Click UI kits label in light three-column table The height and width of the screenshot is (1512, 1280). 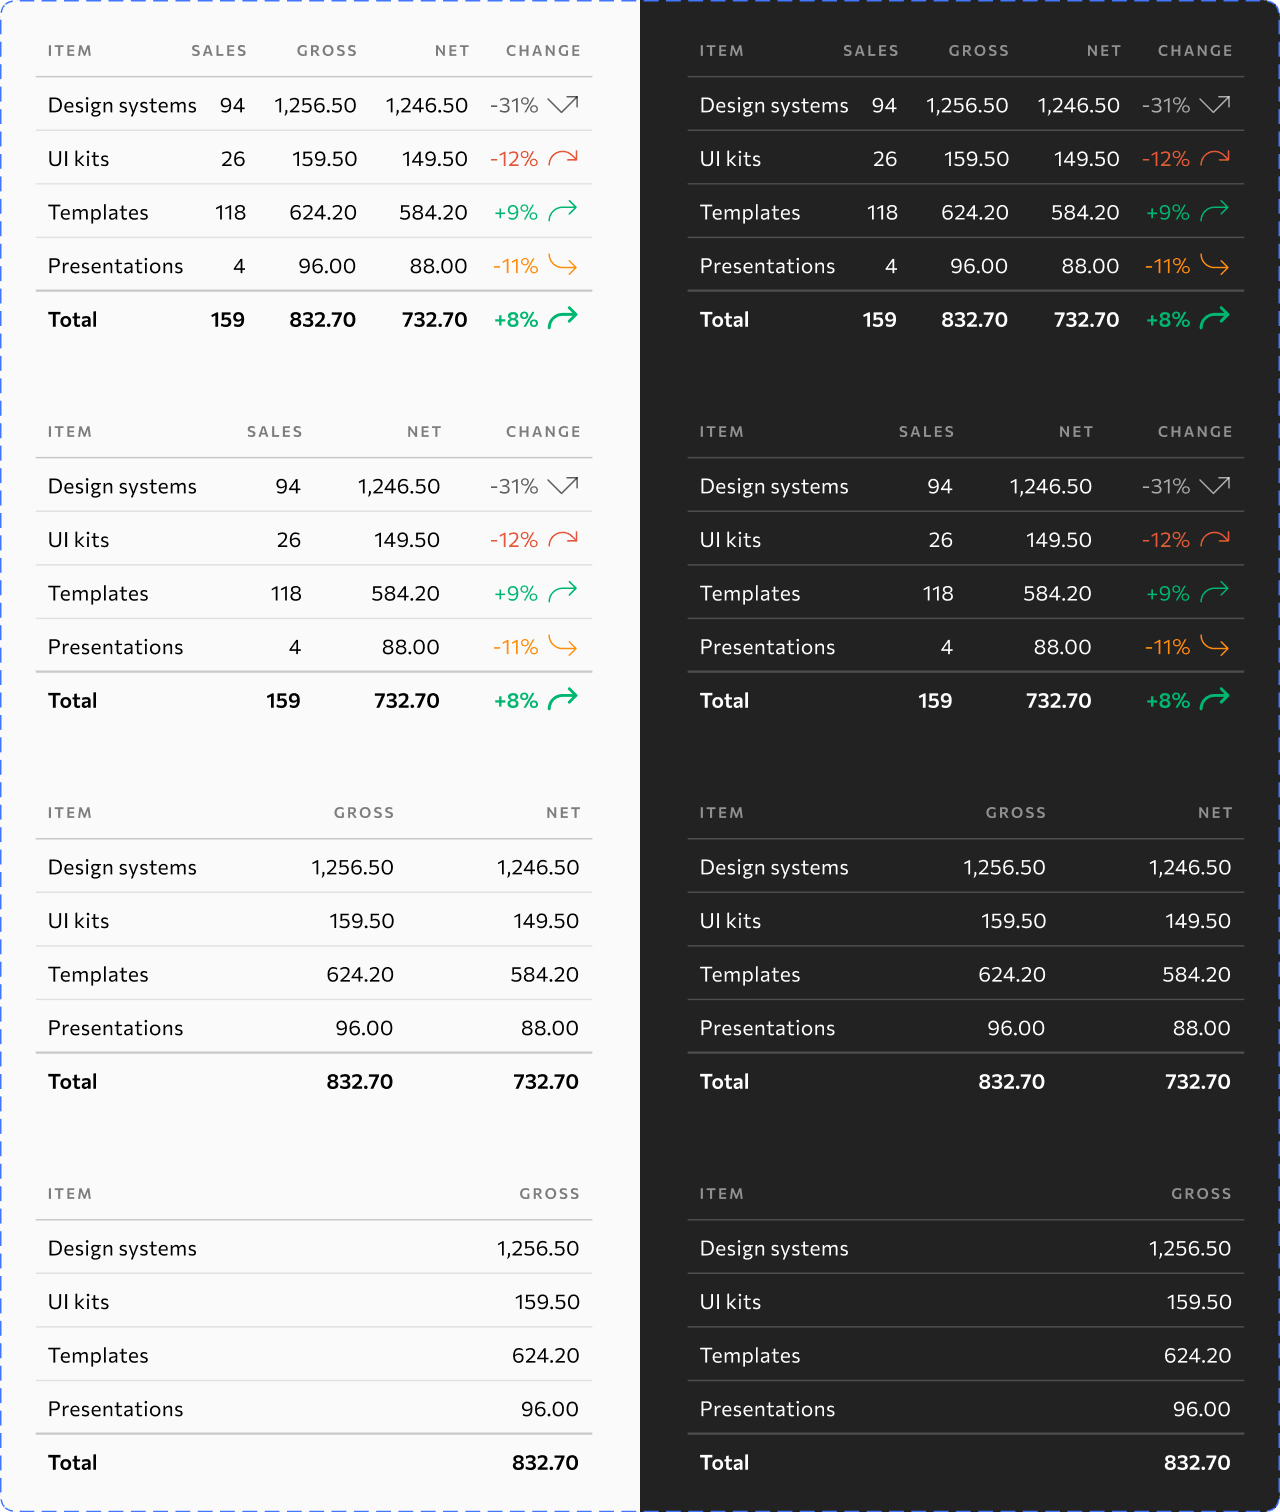click(79, 921)
